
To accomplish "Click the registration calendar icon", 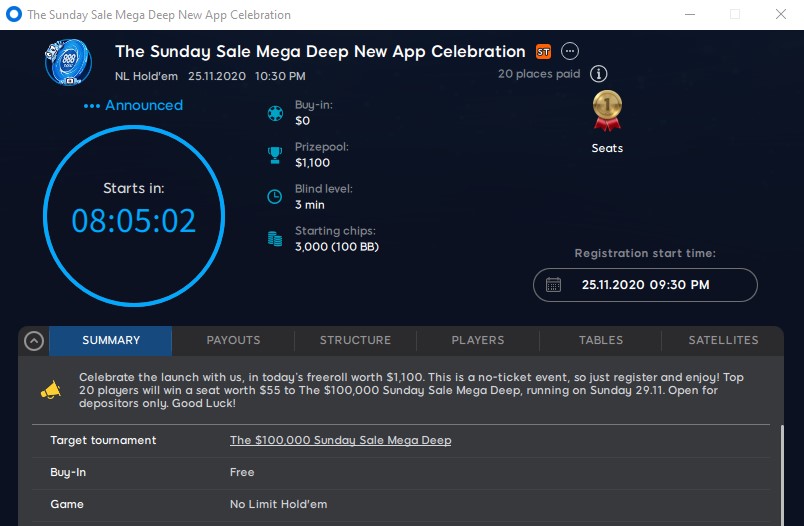I will pyautogui.click(x=554, y=285).
